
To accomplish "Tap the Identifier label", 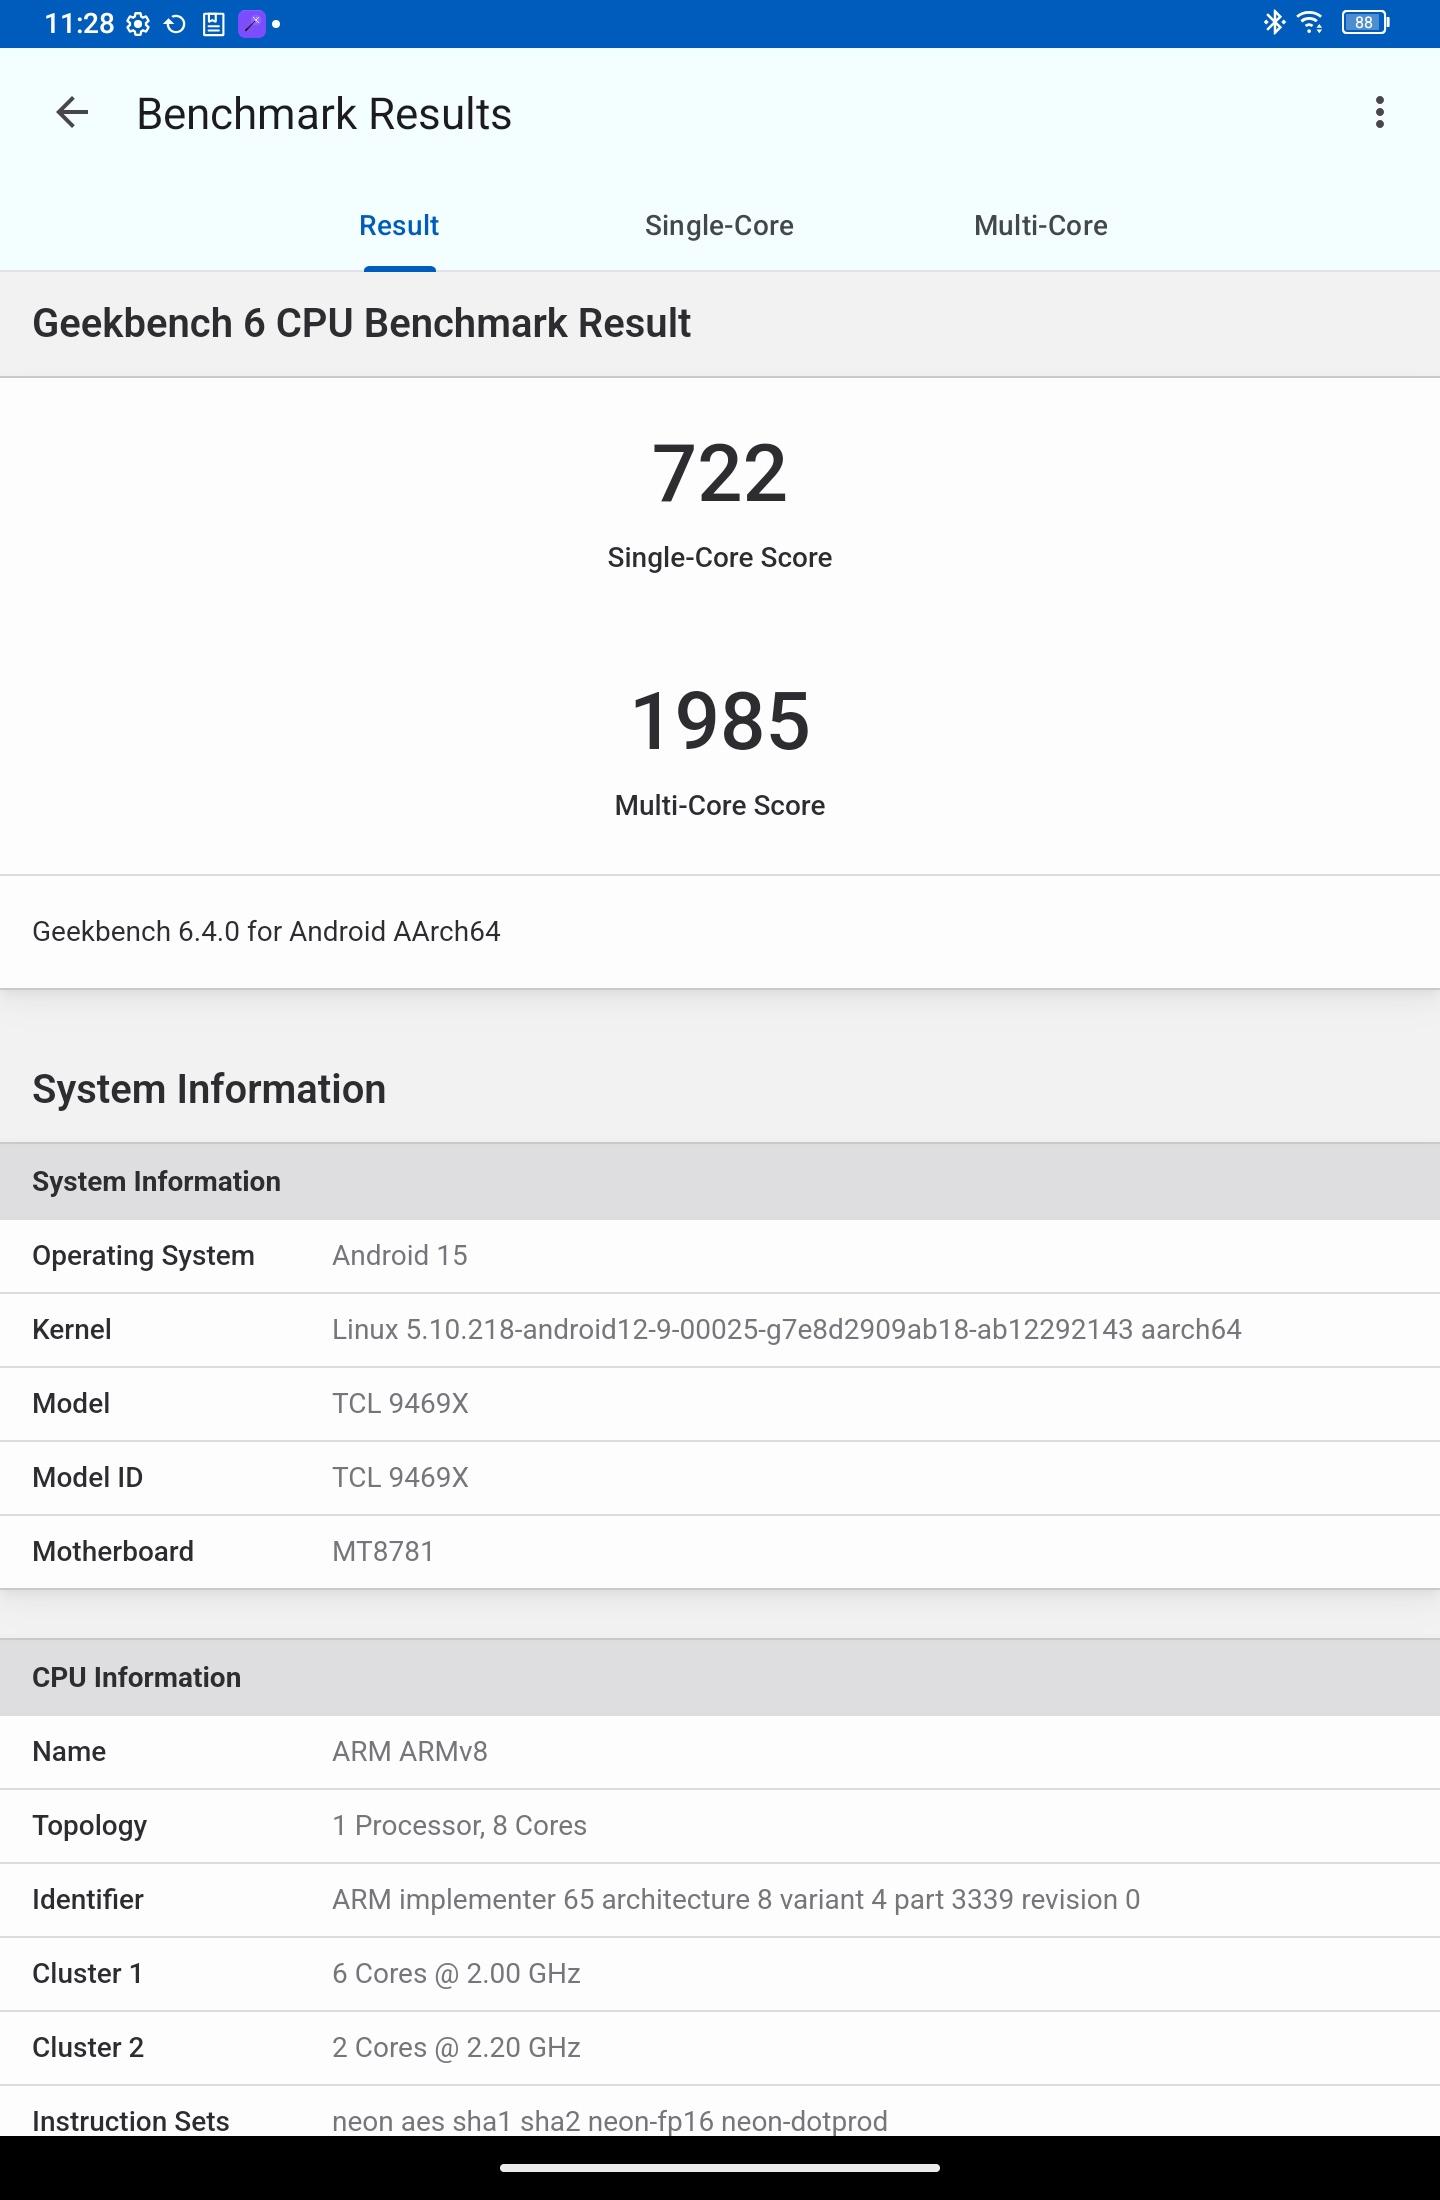I will tap(88, 1900).
